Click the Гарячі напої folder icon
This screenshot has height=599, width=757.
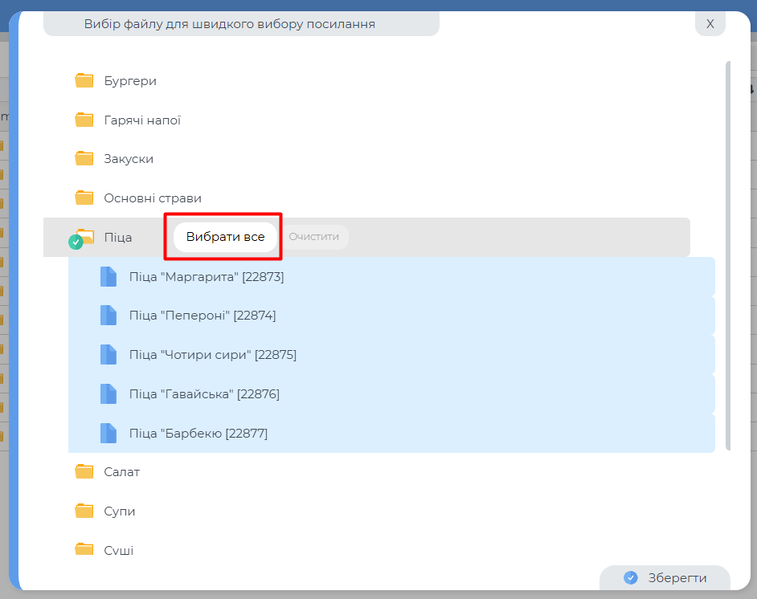pyautogui.click(x=84, y=120)
